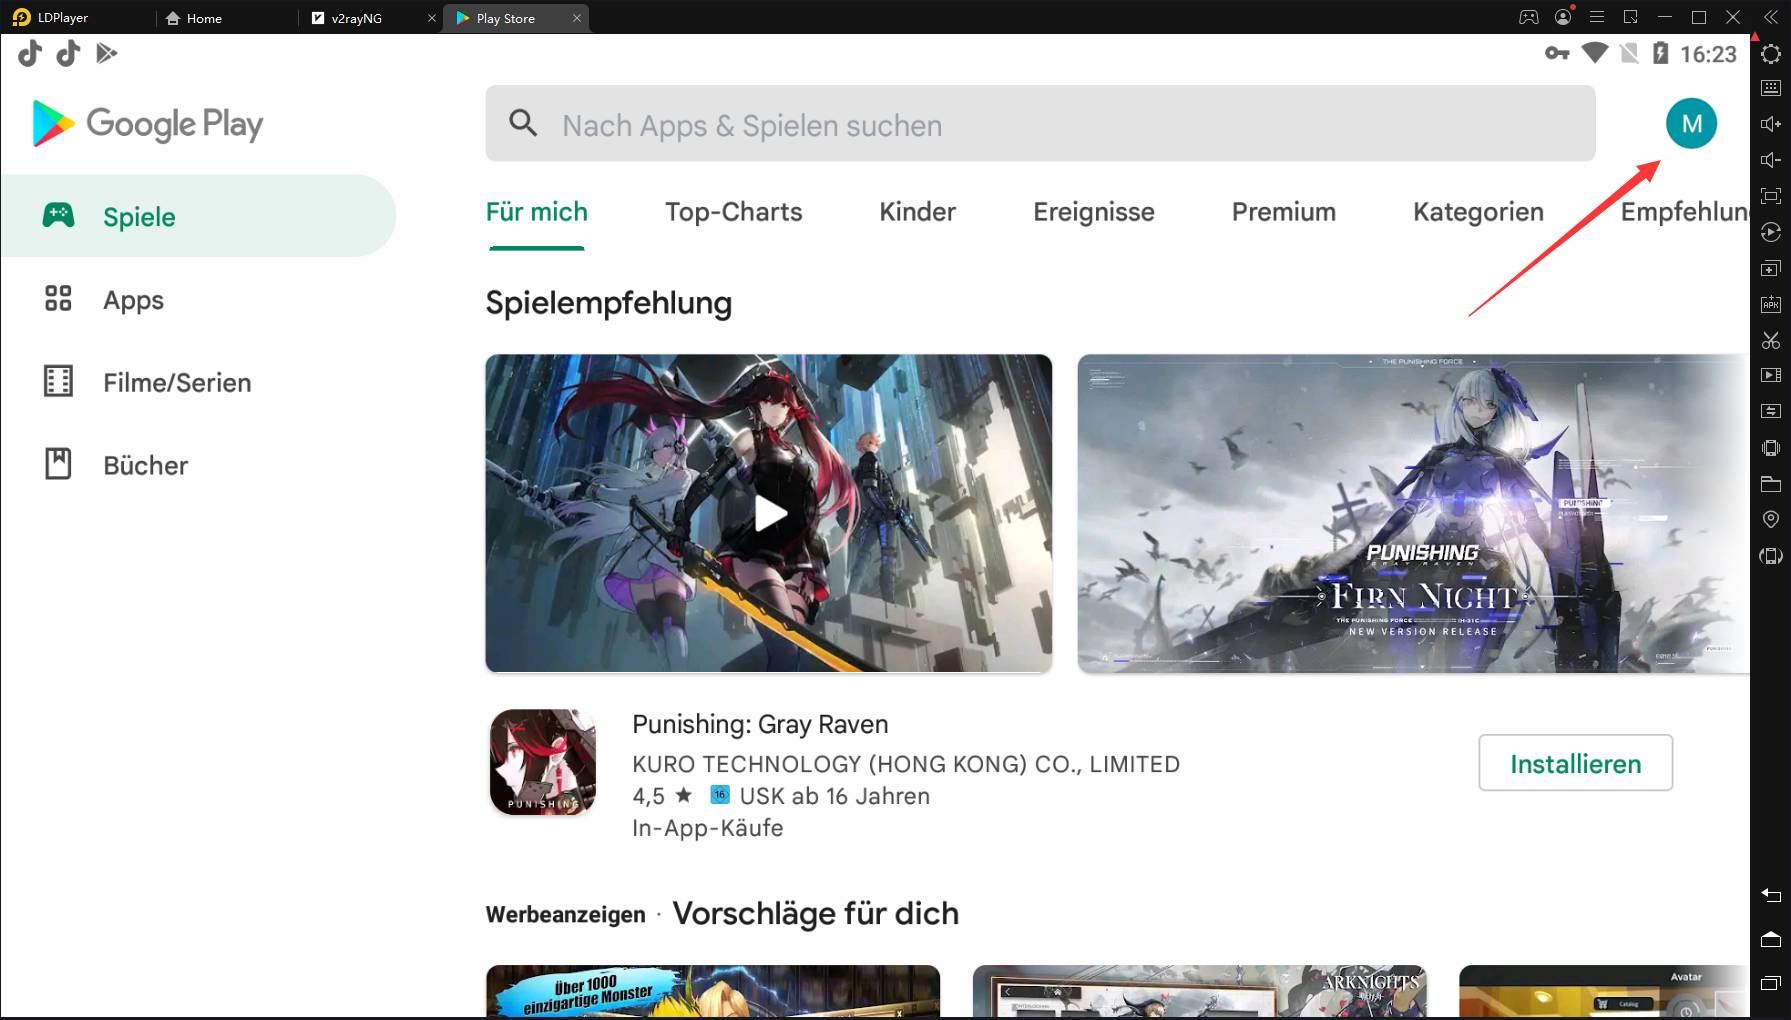Switch to the Premium tab
1791x1020 pixels.
[1284, 212]
